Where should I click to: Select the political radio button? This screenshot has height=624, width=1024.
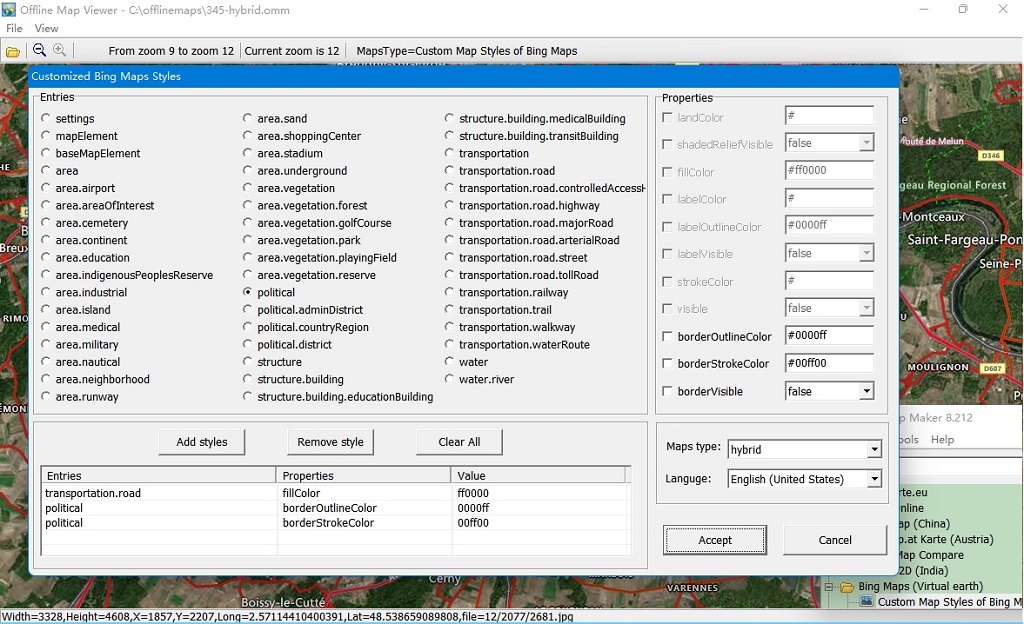pyautogui.click(x=248, y=292)
